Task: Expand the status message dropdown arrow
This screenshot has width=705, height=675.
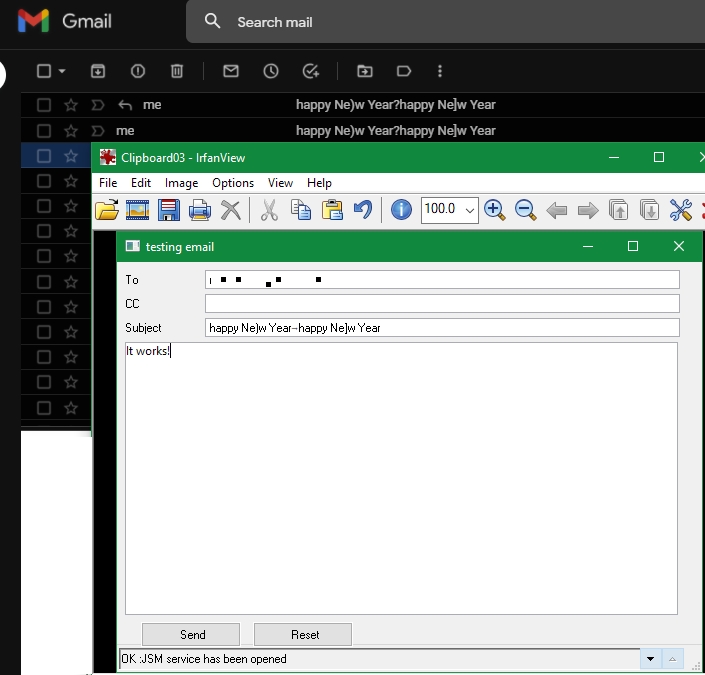Action: tap(651, 659)
